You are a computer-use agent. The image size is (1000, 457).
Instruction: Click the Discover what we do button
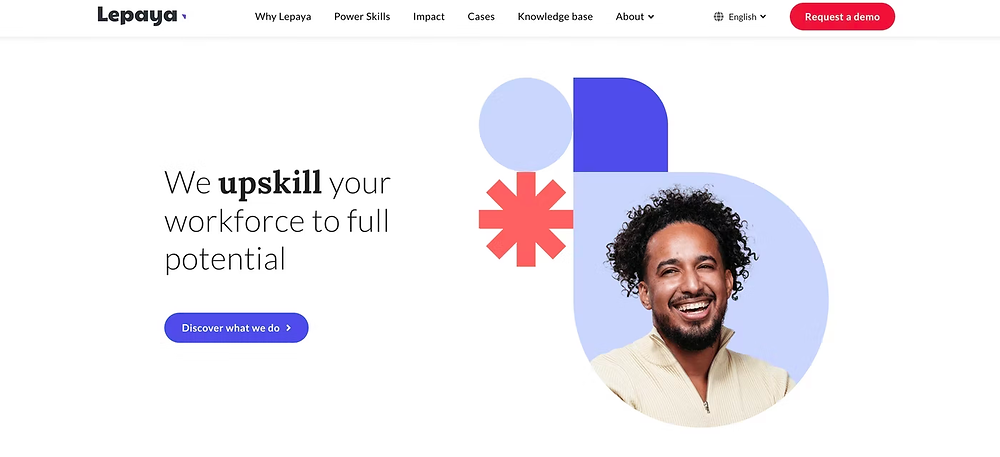pos(237,328)
